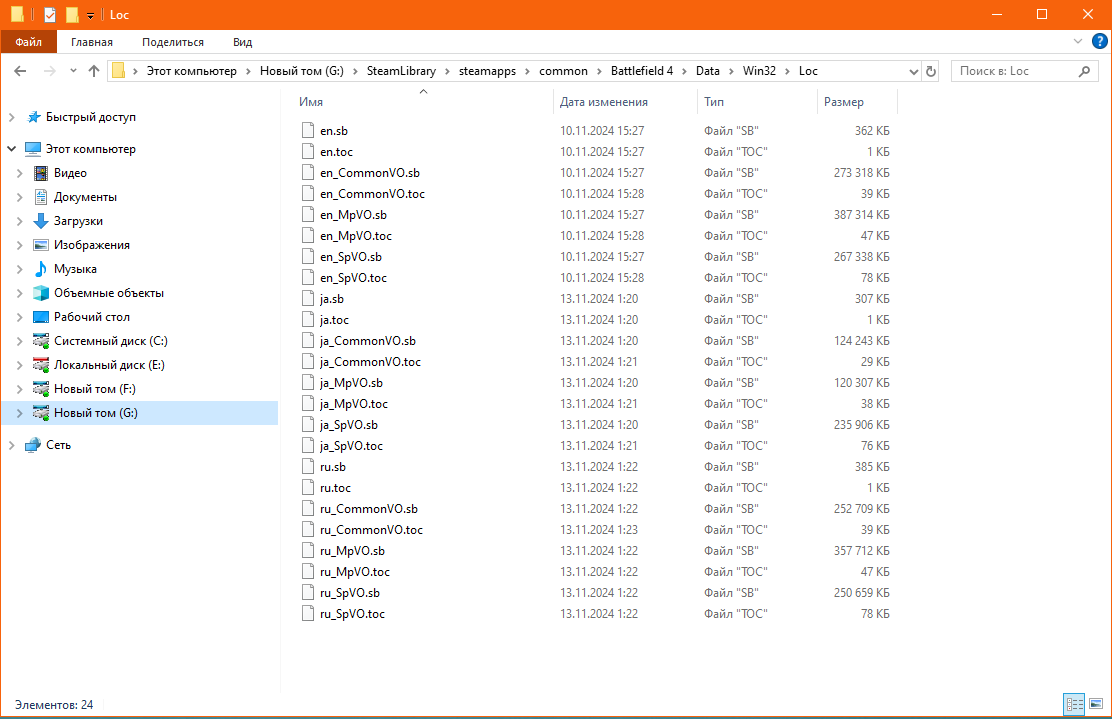Click the search magnifier icon
Screen dimensions: 1112x719
coord(1084,71)
